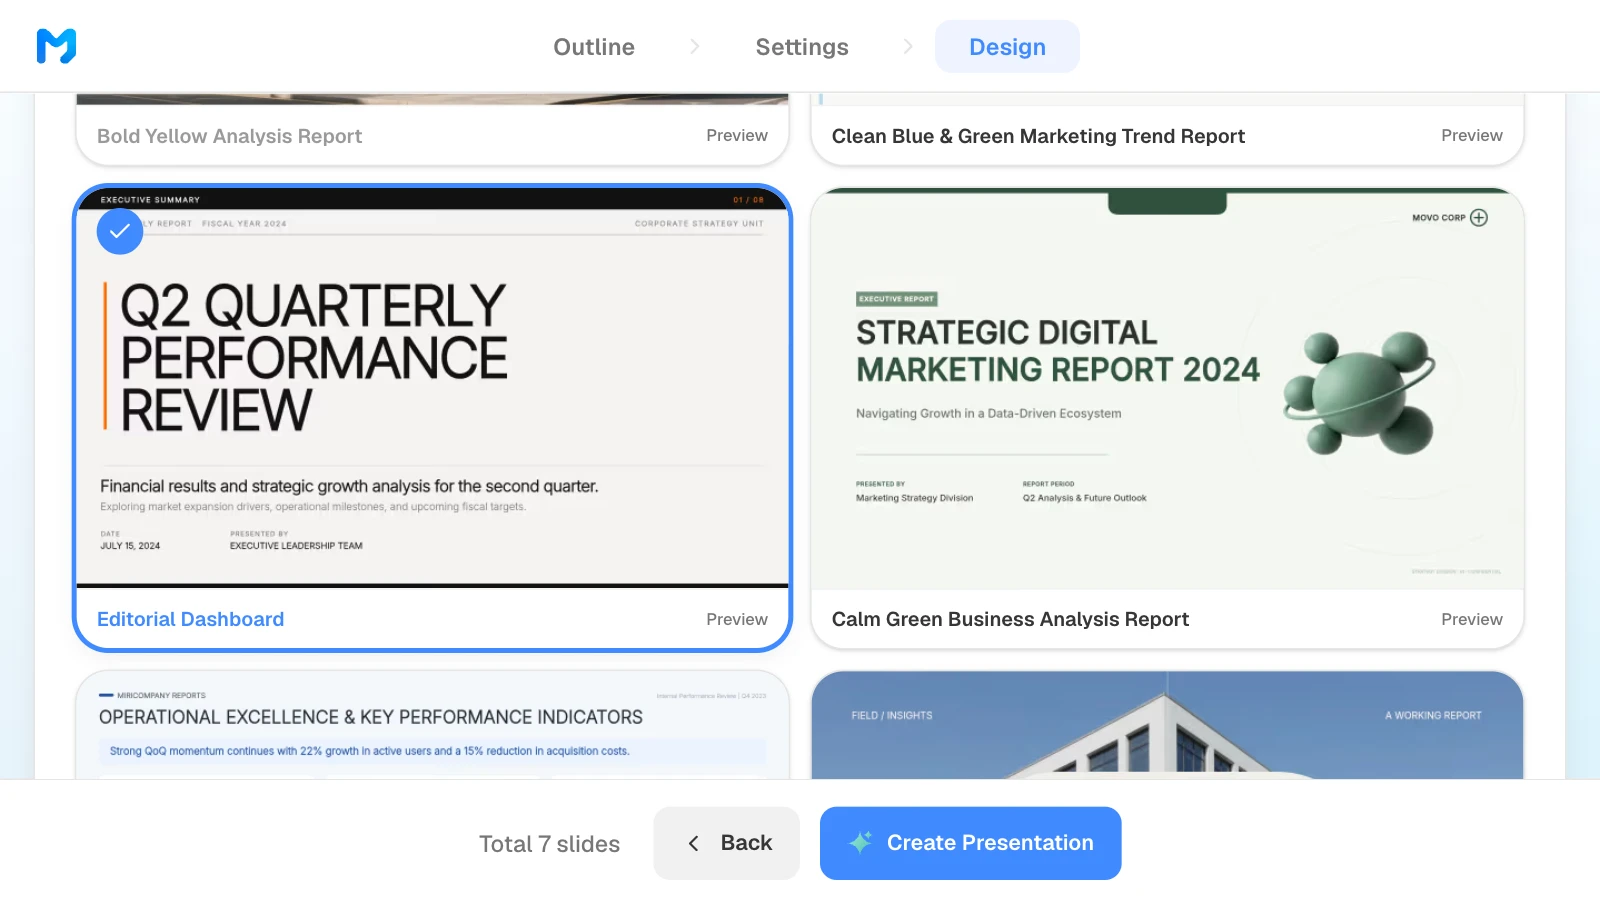Screen dimensions: 1600x900
Task: Pick the Field / Insights building template
Action: [x=1167, y=725]
